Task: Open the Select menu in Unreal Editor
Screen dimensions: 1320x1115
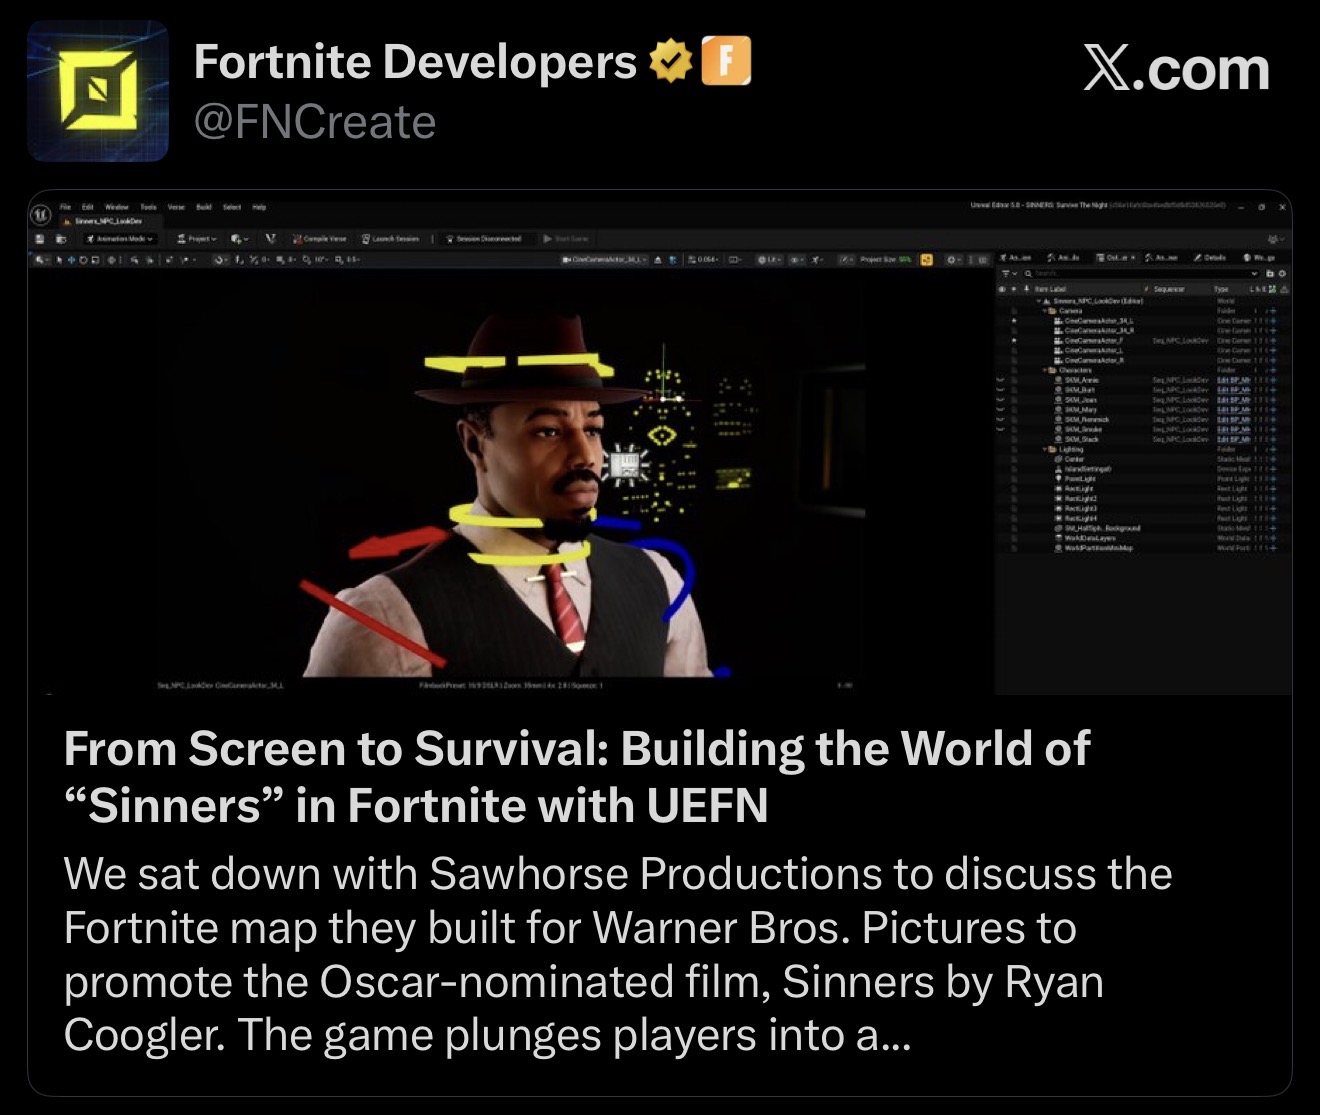Action: pos(232,207)
